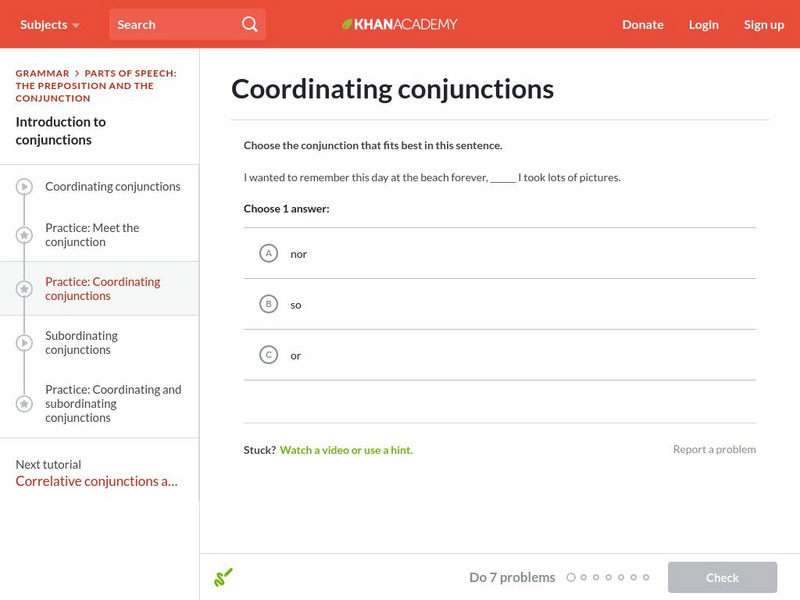Select answer choice B, so
This screenshot has height=600, width=800.
click(268, 304)
